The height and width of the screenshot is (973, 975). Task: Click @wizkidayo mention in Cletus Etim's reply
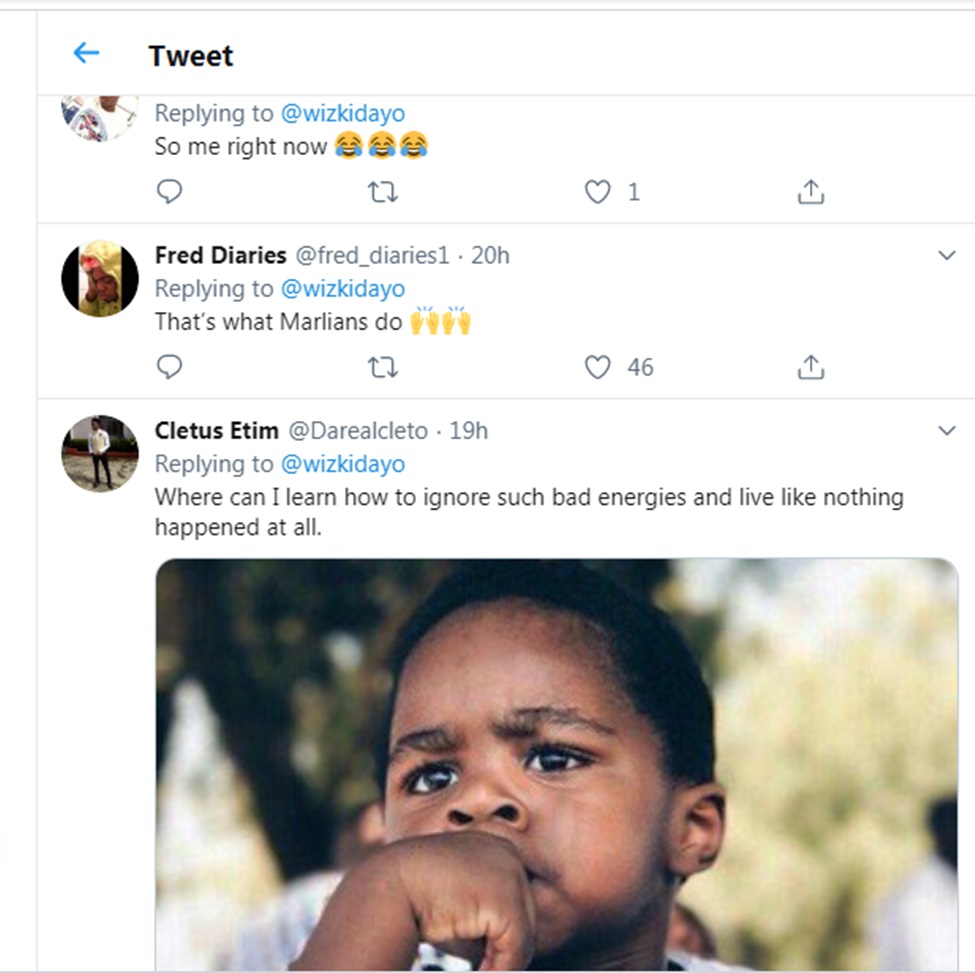pos(342,464)
